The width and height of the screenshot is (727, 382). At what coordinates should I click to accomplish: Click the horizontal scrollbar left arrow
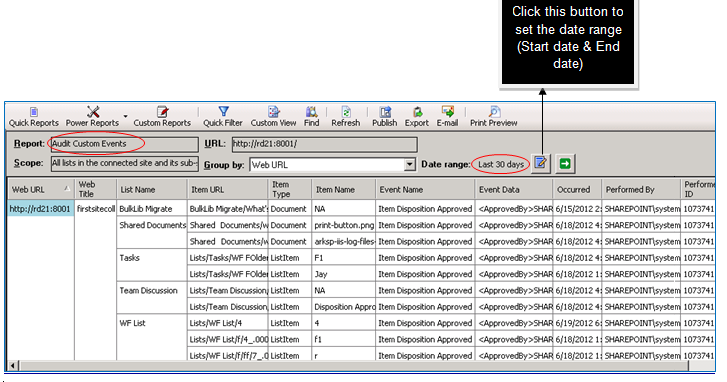[13, 366]
